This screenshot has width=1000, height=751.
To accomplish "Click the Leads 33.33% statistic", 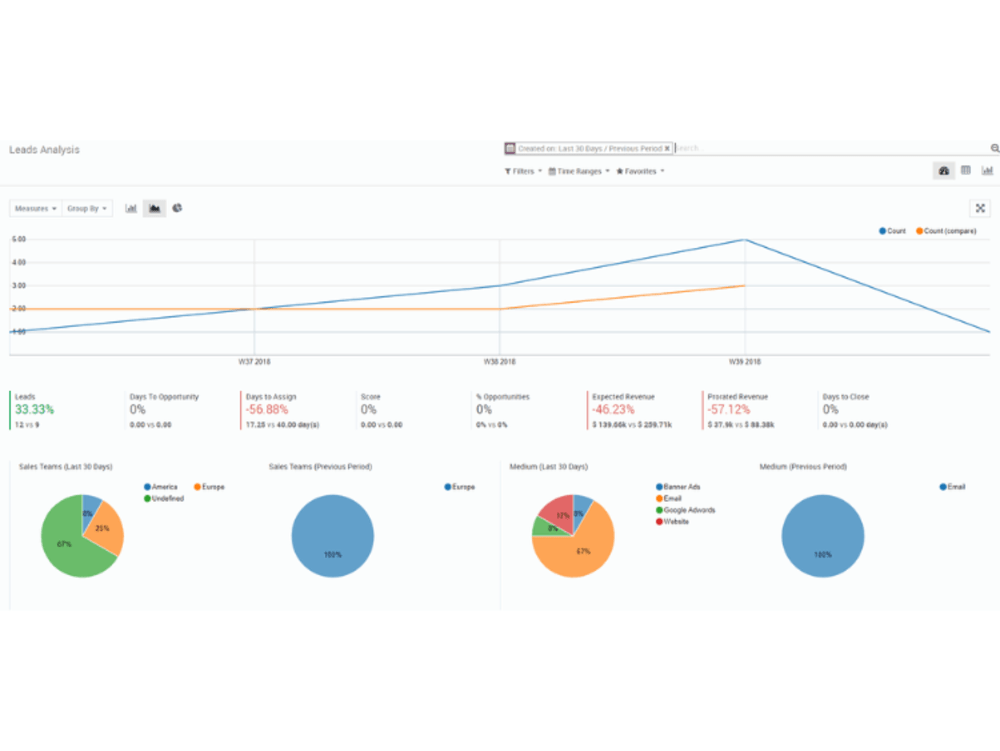I will [35, 410].
